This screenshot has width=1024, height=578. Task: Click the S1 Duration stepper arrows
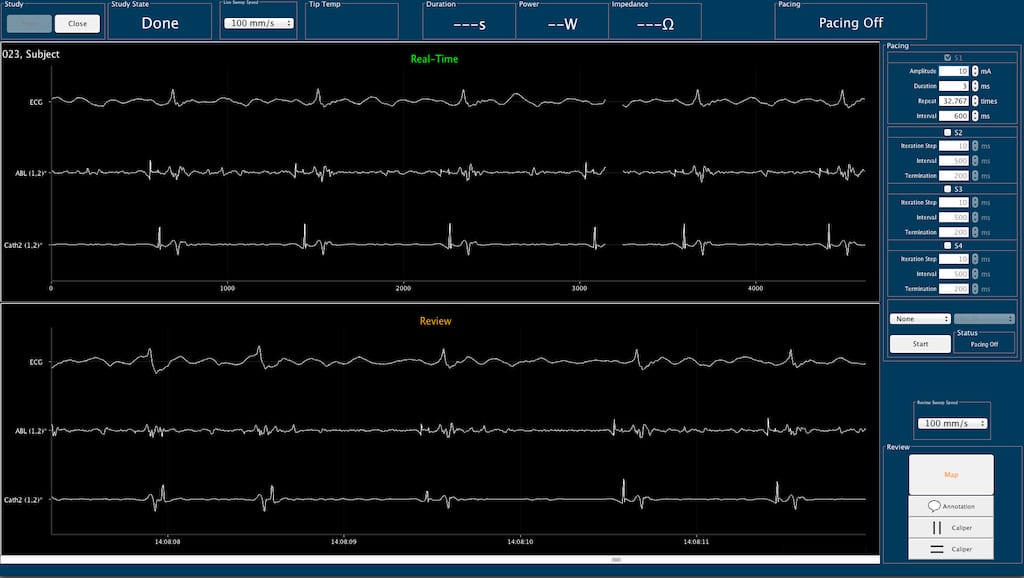[x=975, y=86]
